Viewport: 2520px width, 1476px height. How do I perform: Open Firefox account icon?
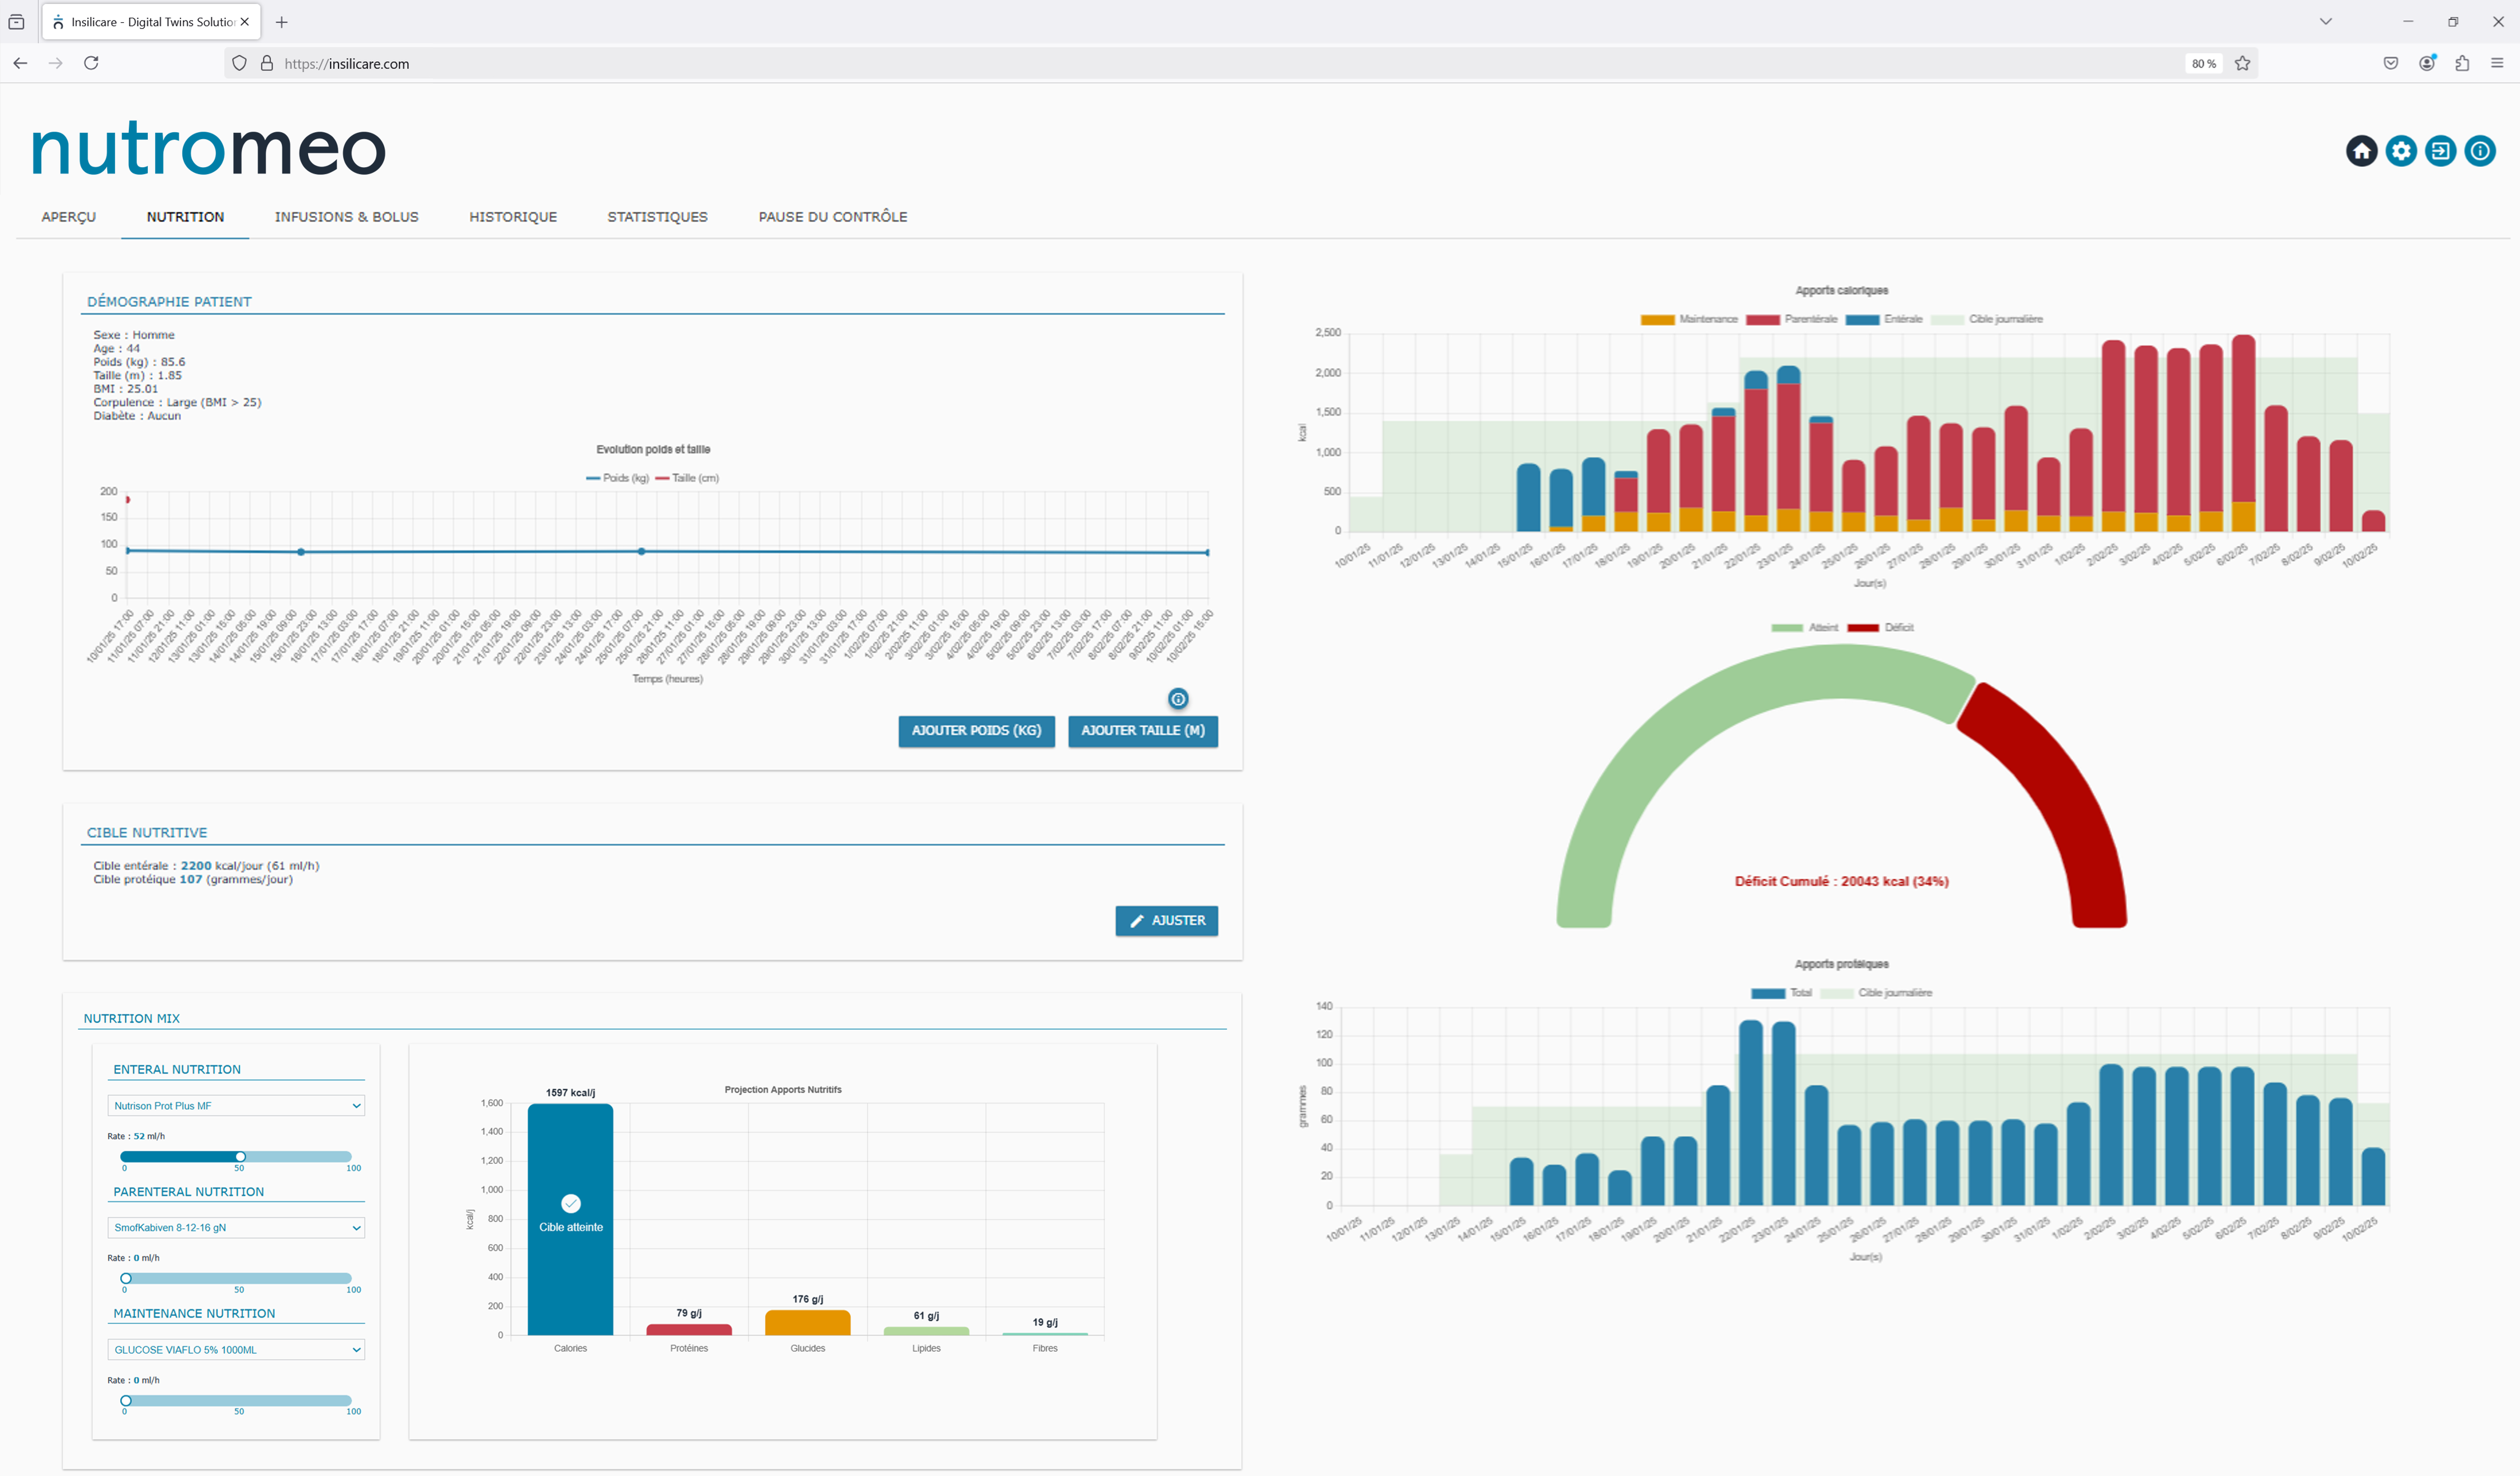coord(2426,63)
